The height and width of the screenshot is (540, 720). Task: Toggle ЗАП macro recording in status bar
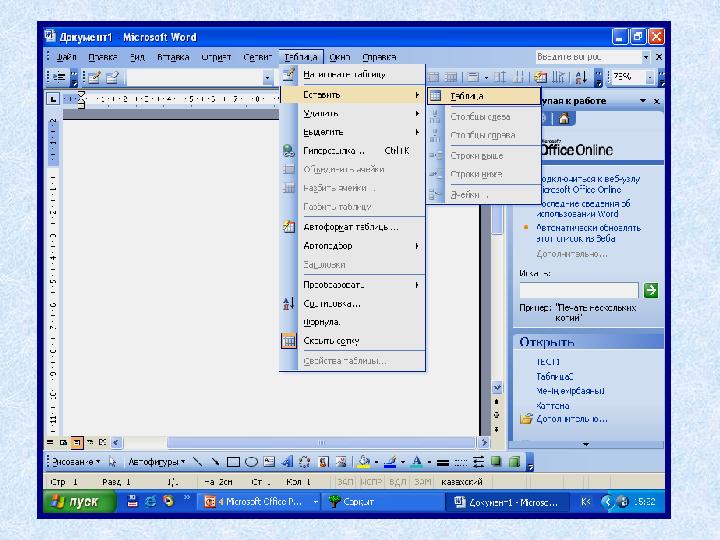click(x=345, y=482)
